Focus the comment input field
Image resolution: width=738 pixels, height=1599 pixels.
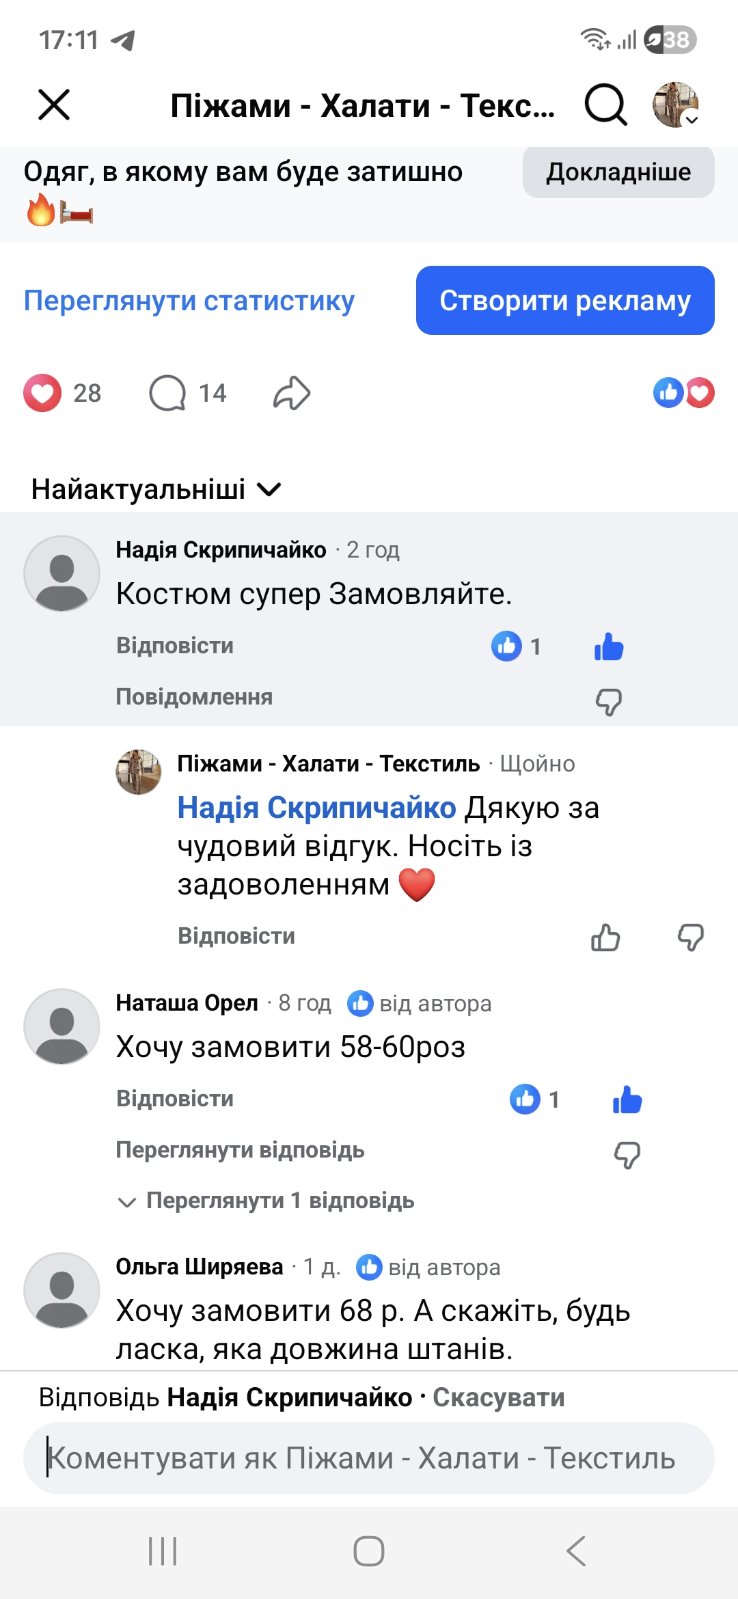pyautogui.click(x=368, y=1458)
